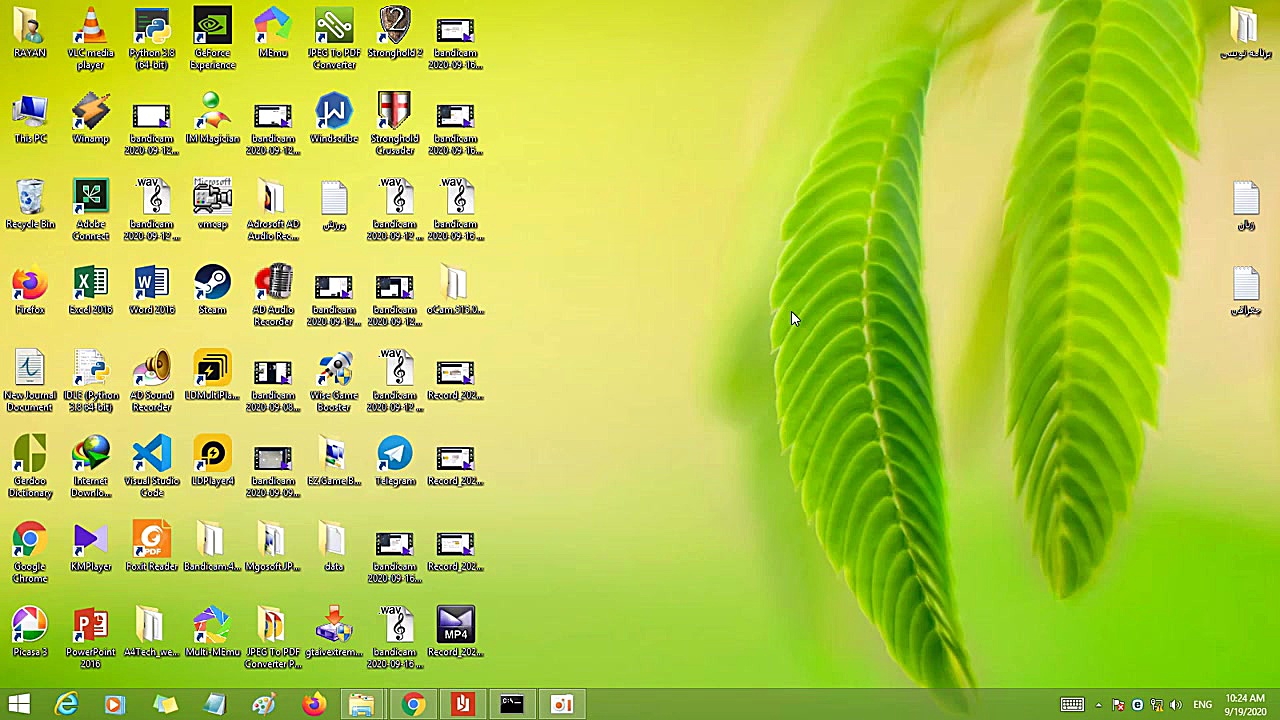
Task: Open the Bandicam4 folder on desktop
Action: coord(213,548)
